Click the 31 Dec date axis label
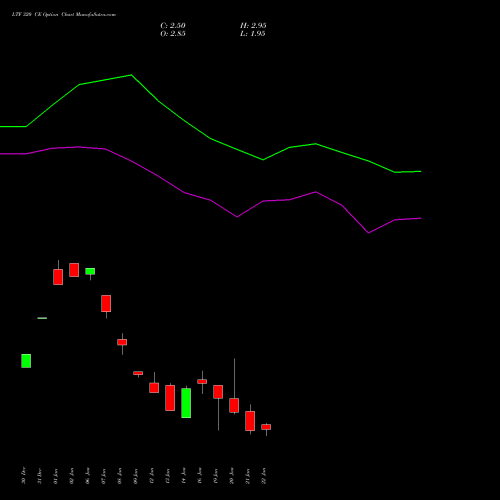This screenshot has height=500, width=500. tap(39, 476)
